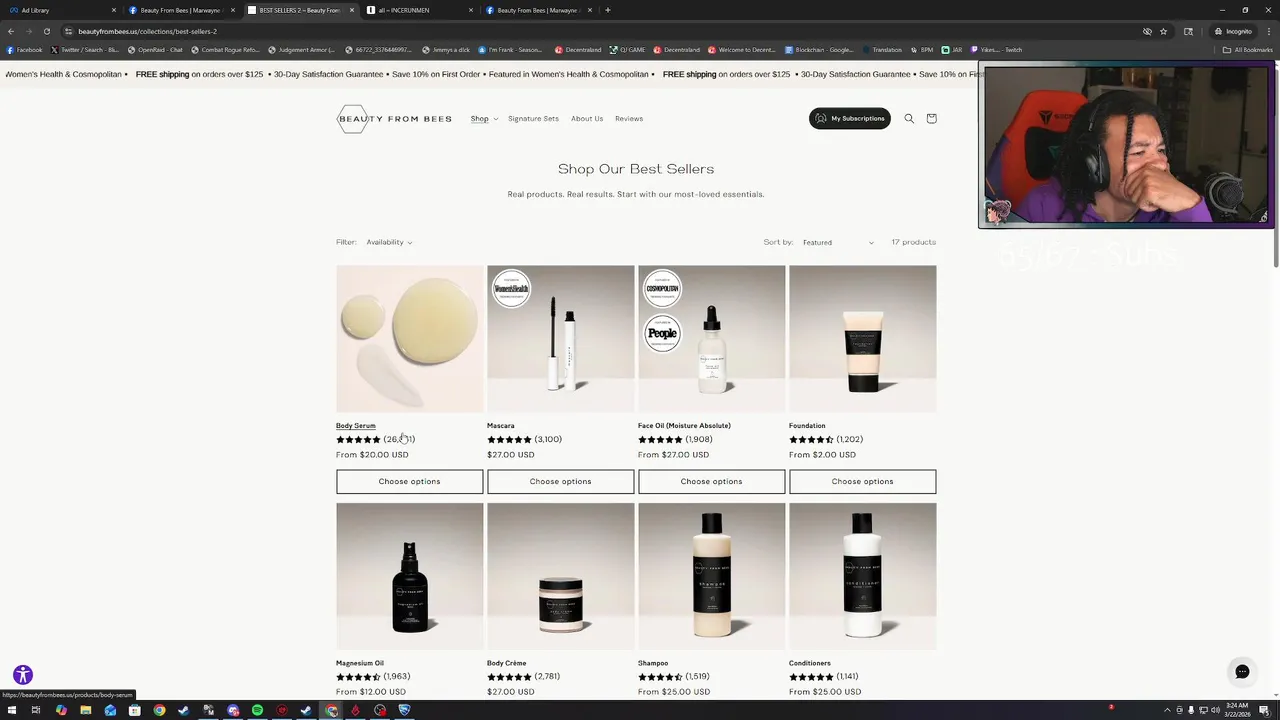Image resolution: width=1280 pixels, height=720 pixels.
Task: Open File Explorer from the taskbar
Action: [85, 710]
